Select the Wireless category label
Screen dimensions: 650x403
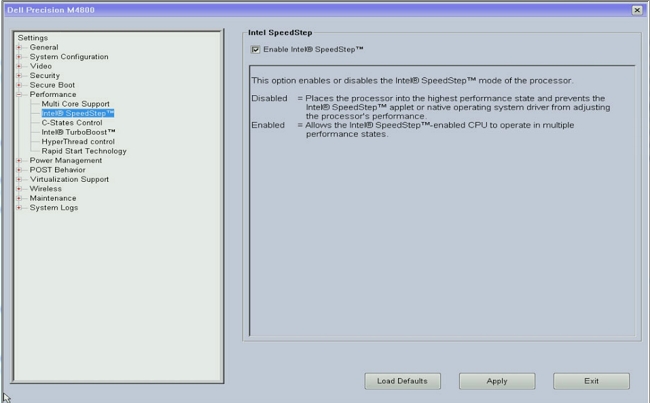pos(46,189)
